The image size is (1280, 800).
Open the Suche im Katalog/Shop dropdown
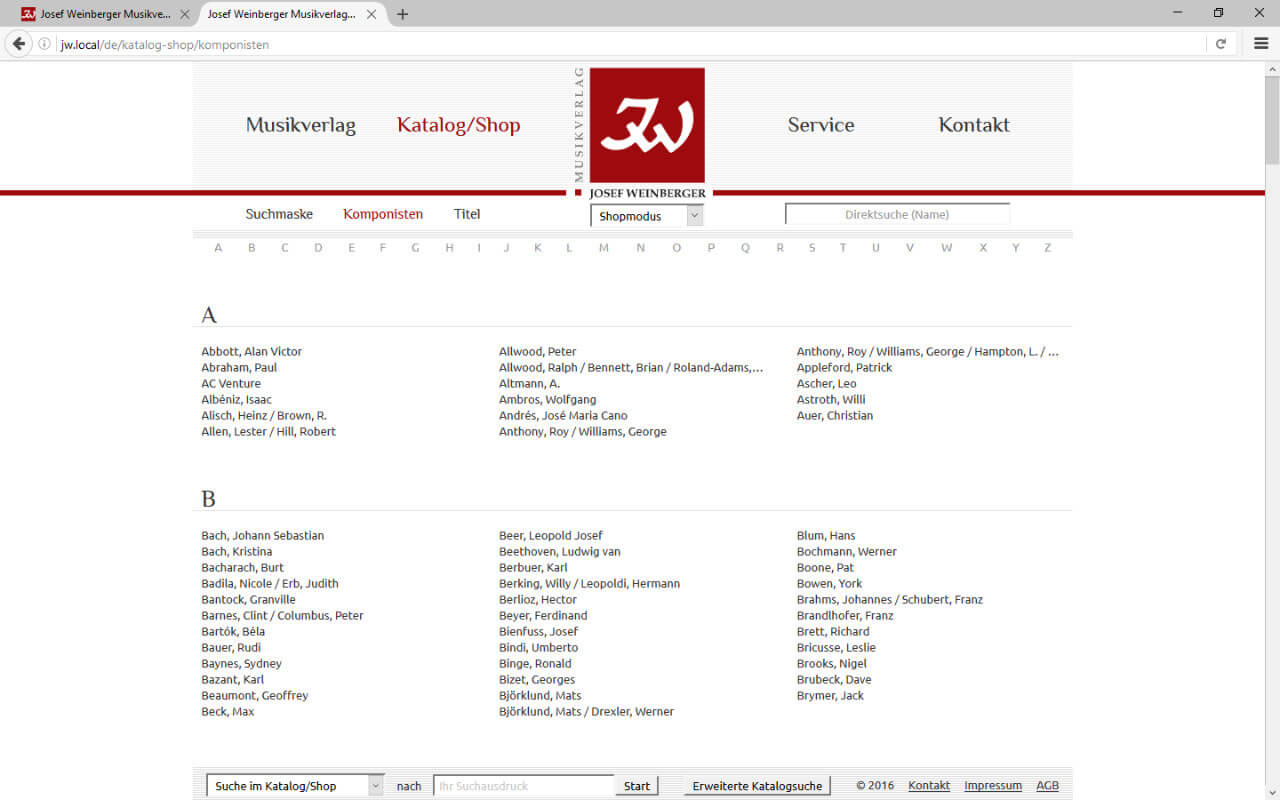pos(295,786)
